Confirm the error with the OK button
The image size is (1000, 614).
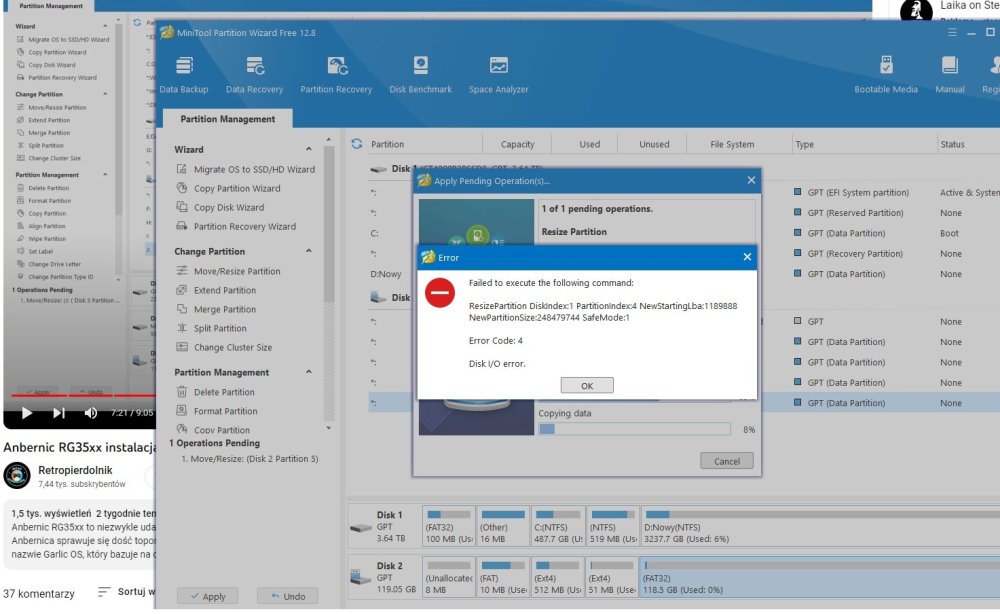click(x=587, y=386)
